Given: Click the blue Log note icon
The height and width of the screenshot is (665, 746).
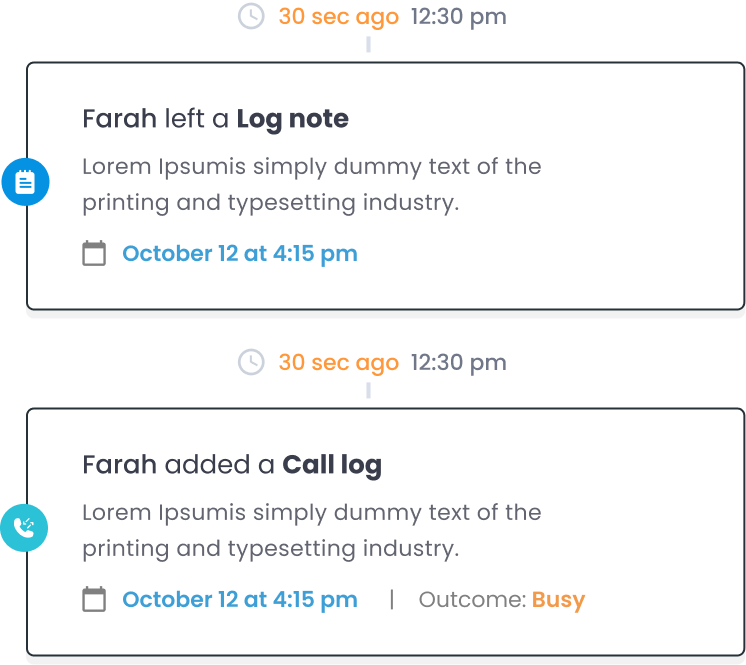Looking at the screenshot, I should [25, 182].
